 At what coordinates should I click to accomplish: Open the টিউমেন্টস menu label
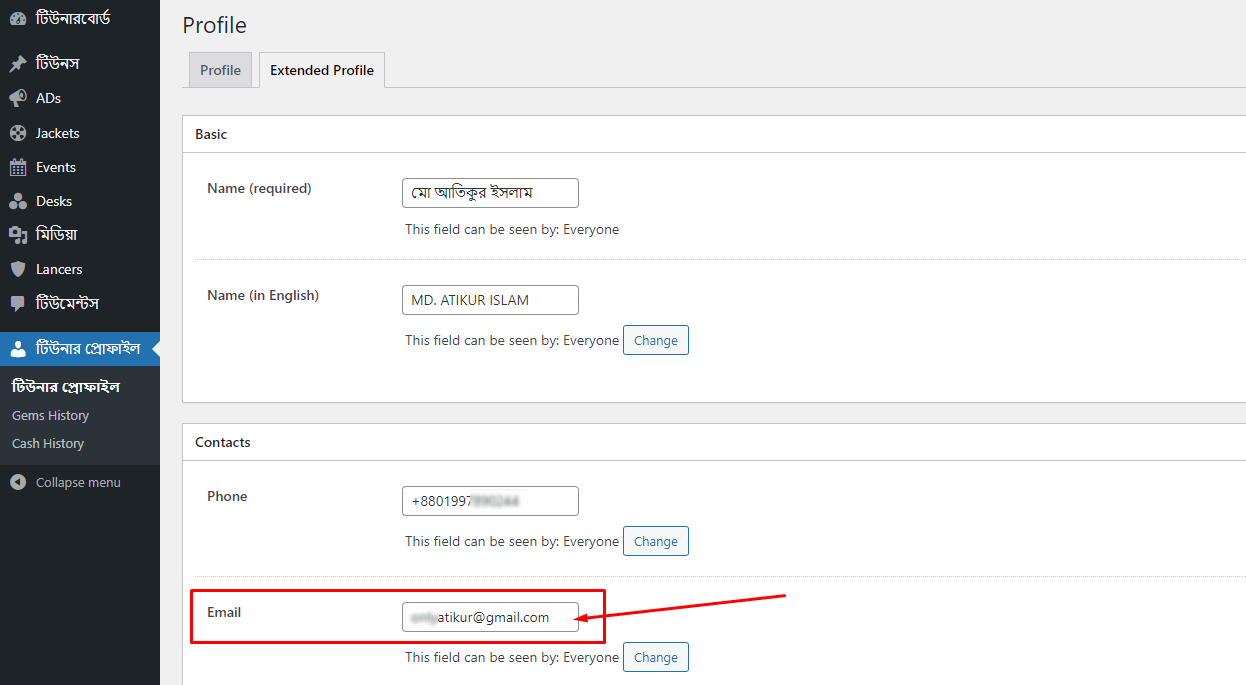pyautogui.click(x=67, y=303)
